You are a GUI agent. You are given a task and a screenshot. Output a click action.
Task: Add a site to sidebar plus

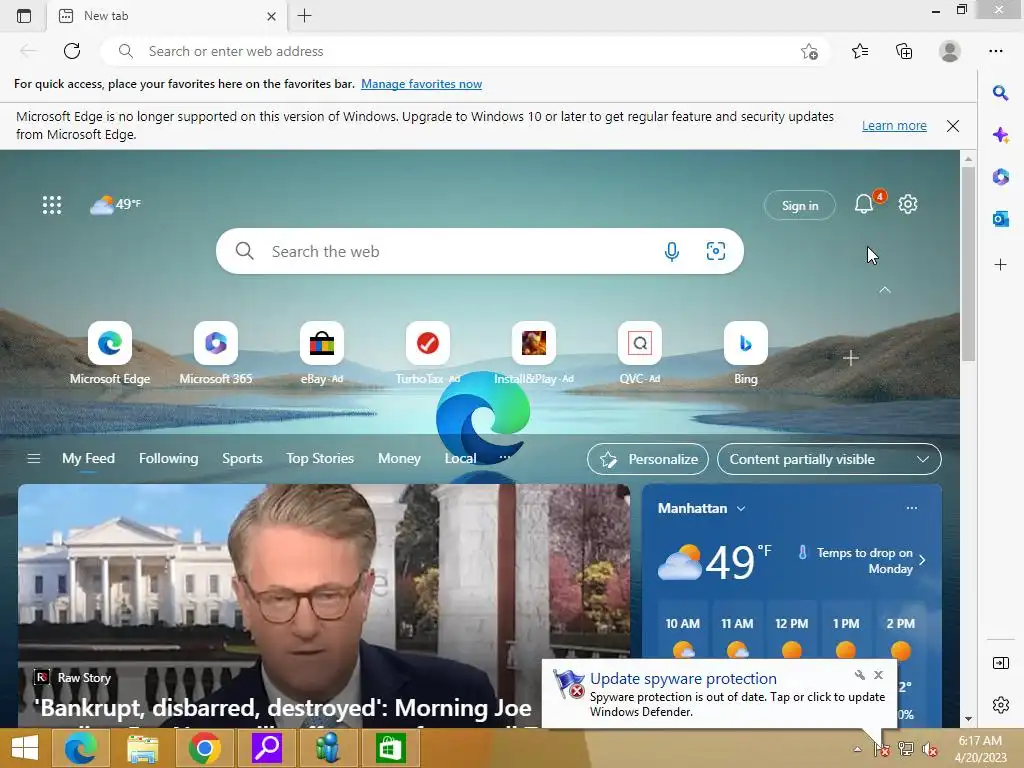pyautogui.click(x=1000, y=264)
